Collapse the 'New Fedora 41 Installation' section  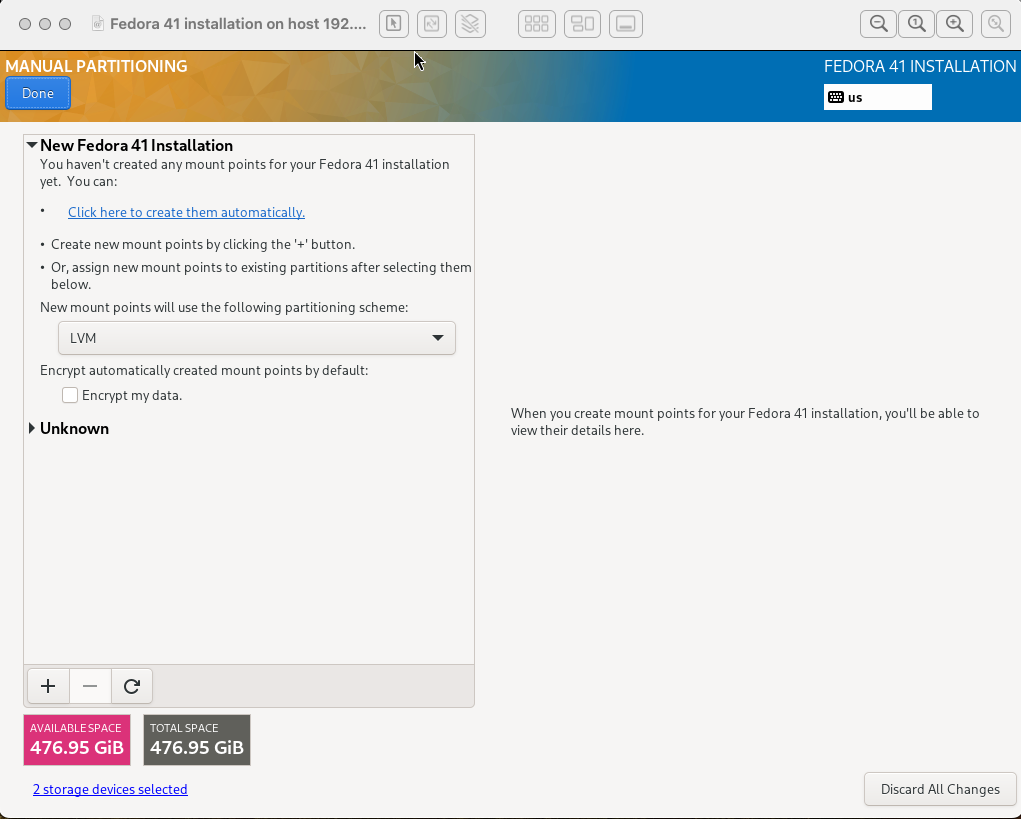pos(32,145)
